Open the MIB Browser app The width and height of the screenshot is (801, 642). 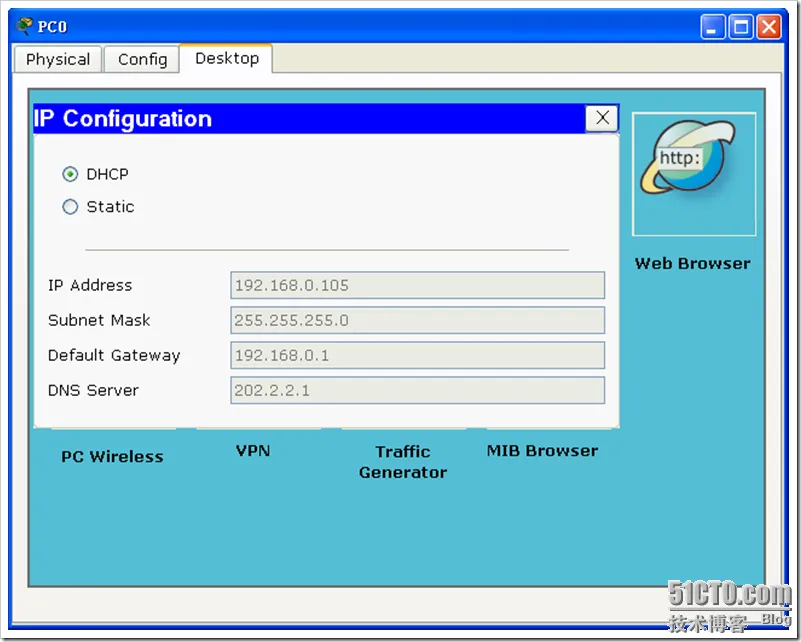tap(542, 450)
